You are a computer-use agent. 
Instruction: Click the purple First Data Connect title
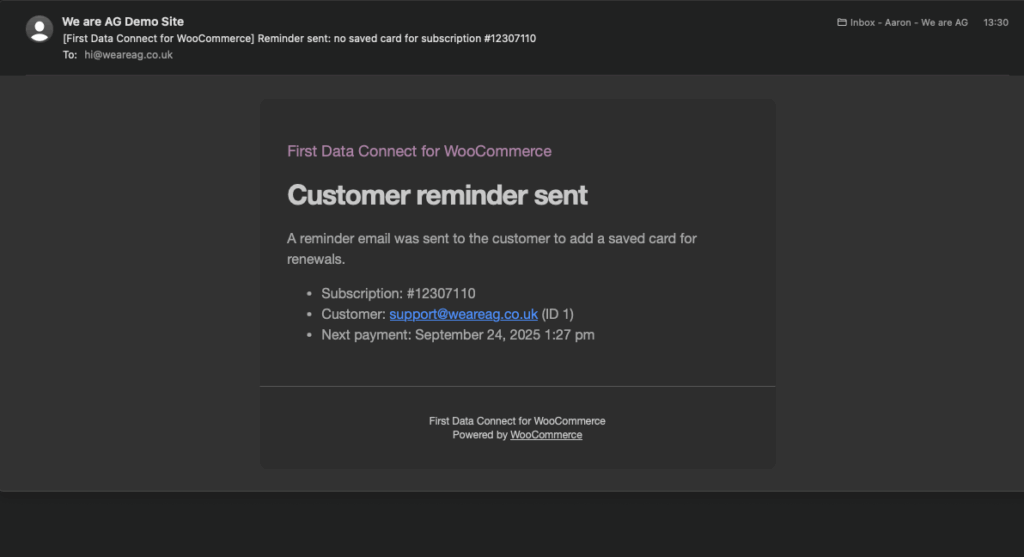[419, 151]
